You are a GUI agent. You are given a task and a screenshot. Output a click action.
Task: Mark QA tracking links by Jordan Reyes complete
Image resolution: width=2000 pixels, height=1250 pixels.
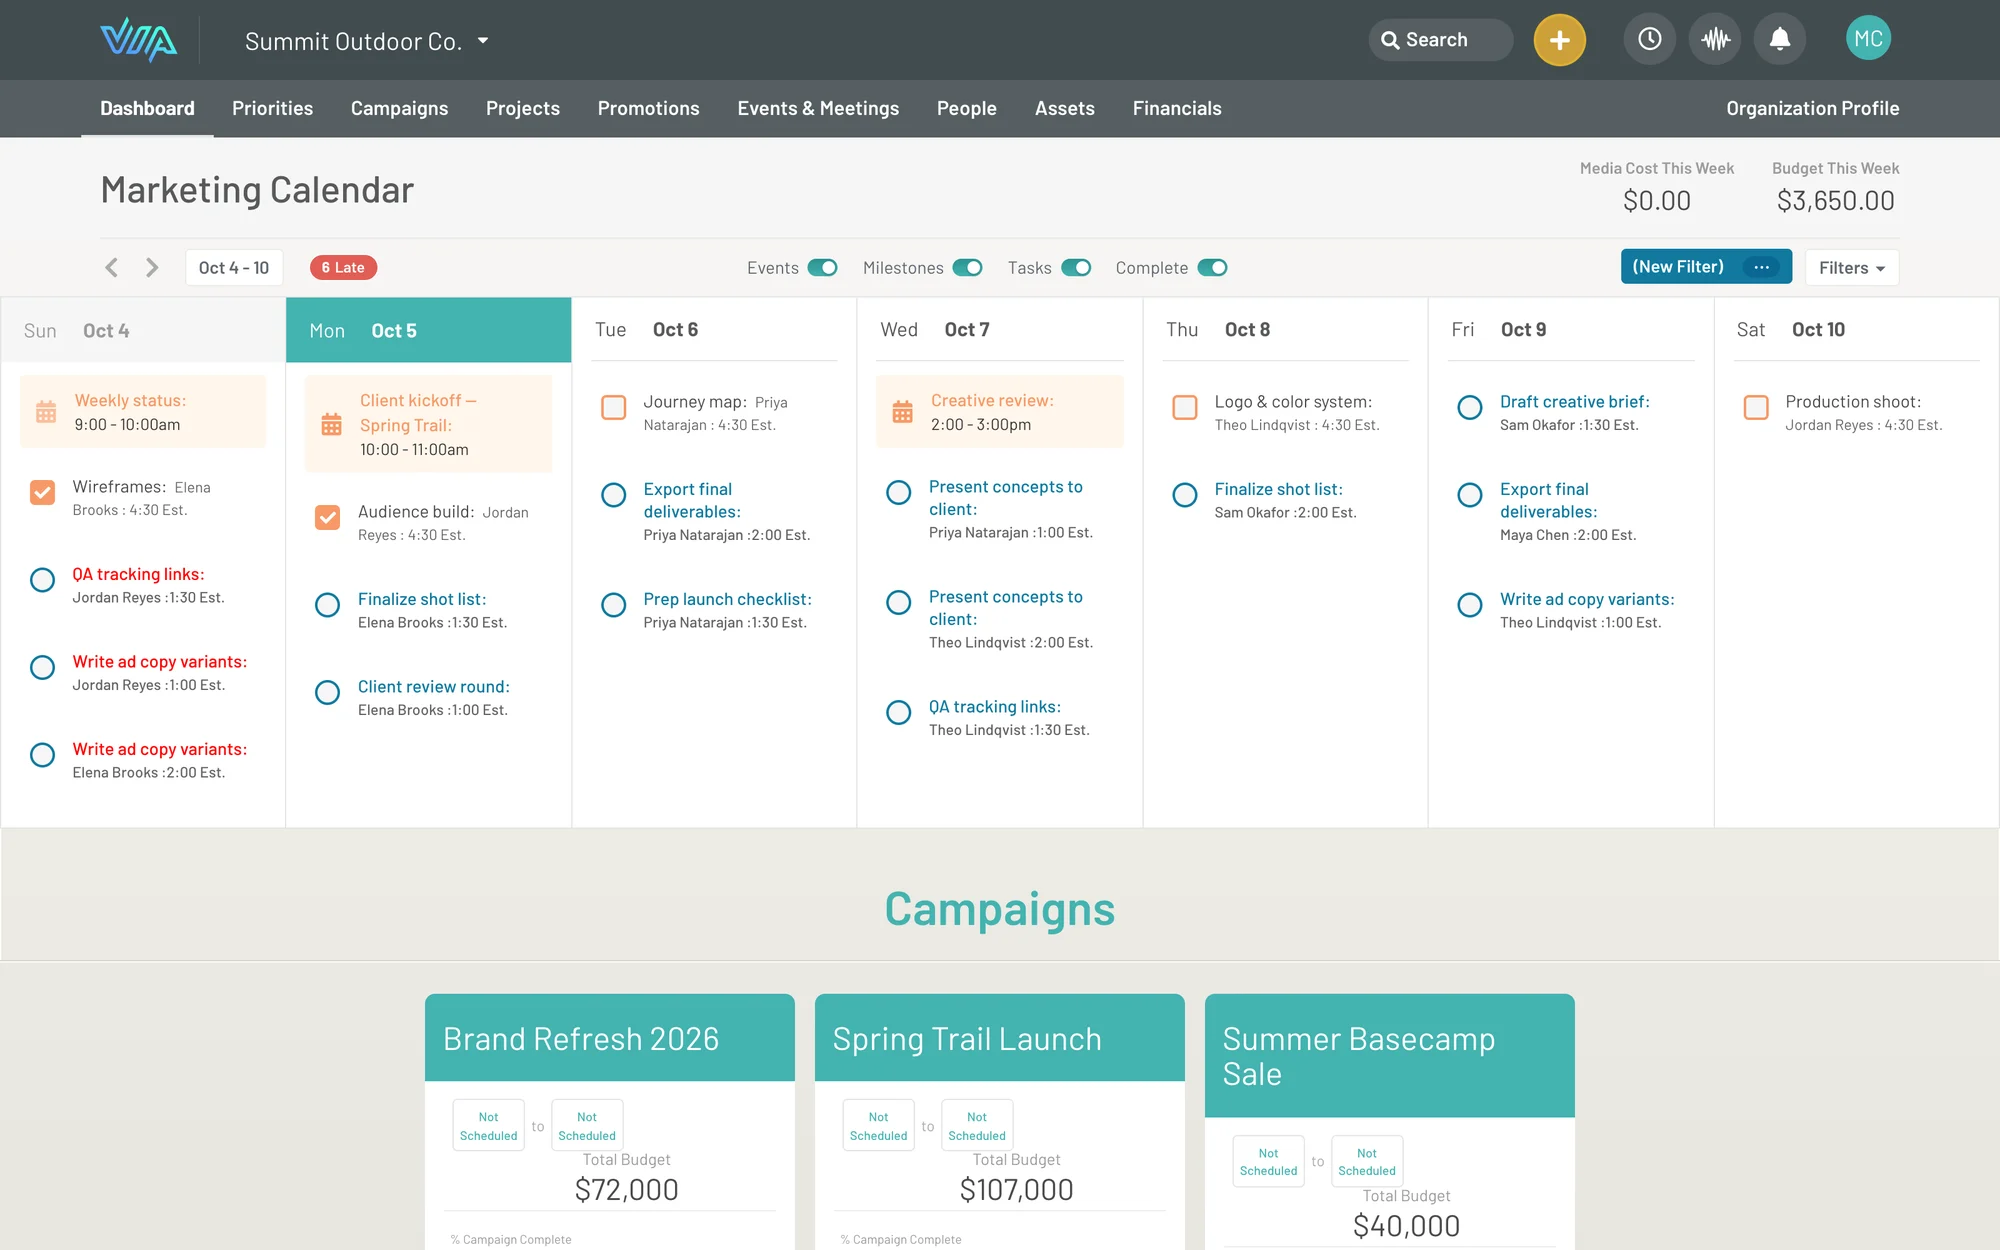coord(42,580)
